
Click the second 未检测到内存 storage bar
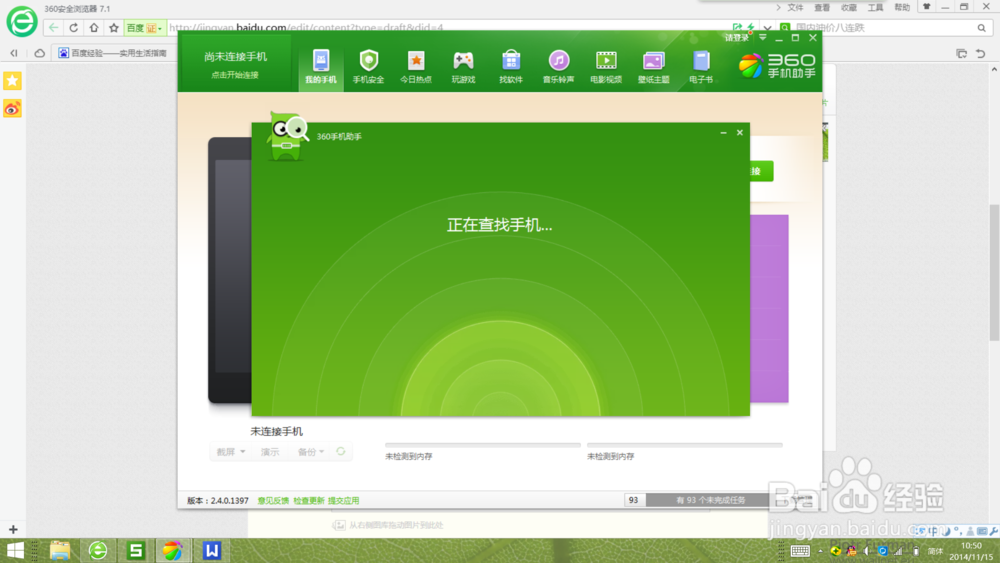(684, 445)
